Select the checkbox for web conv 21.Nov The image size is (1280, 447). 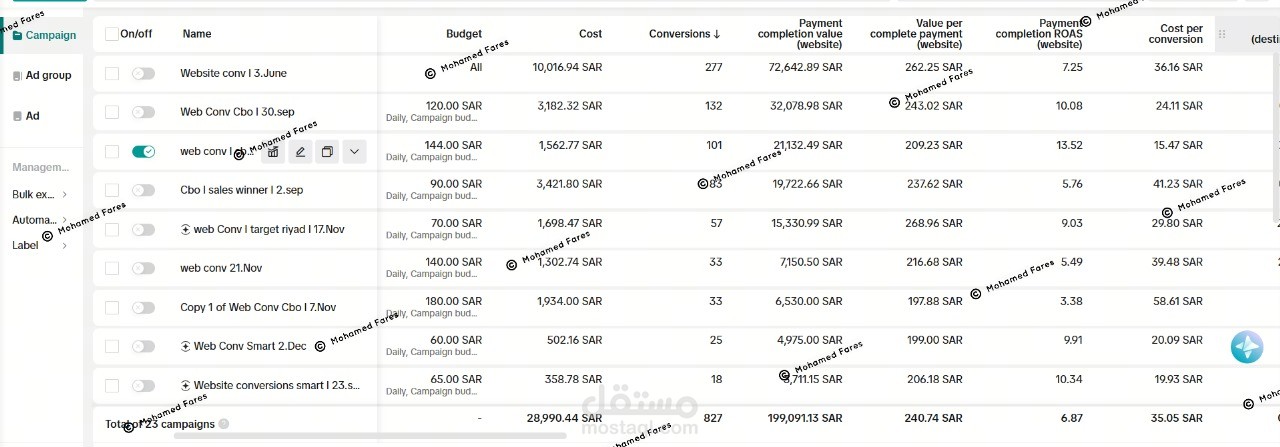point(111,268)
